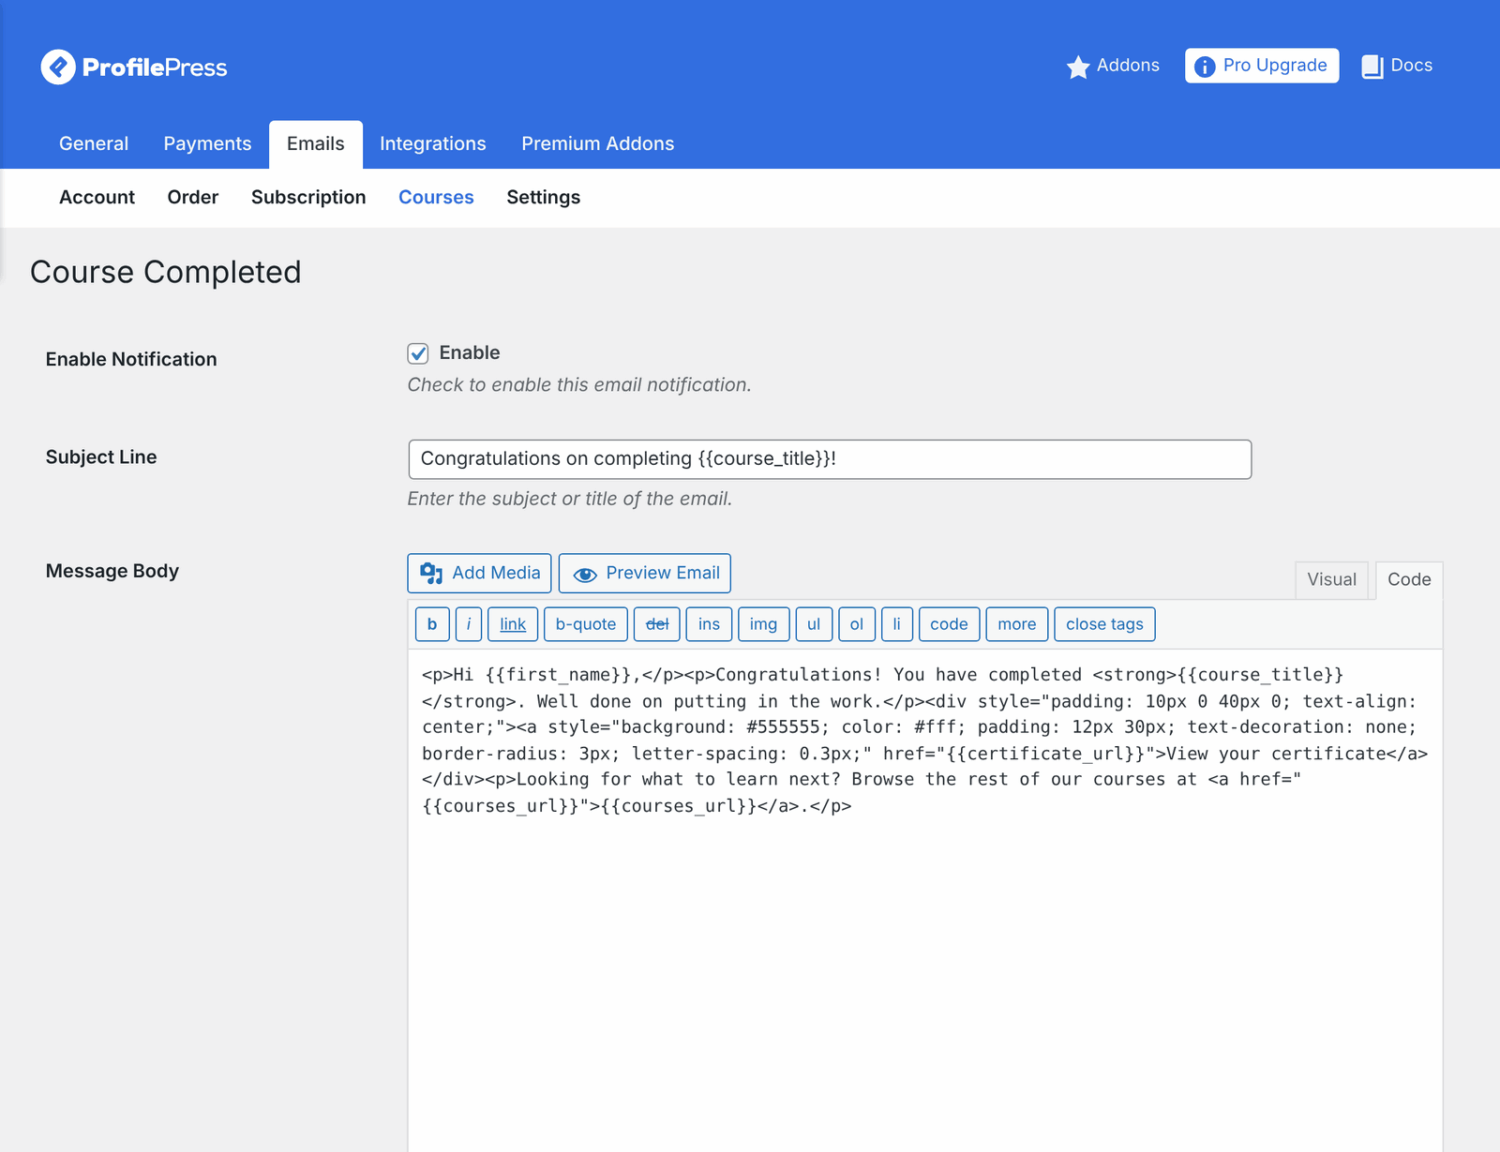The height and width of the screenshot is (1152, 1500).
Task: Open the Integrations tab
Action: pyautogui.click(x=433, y=144)
